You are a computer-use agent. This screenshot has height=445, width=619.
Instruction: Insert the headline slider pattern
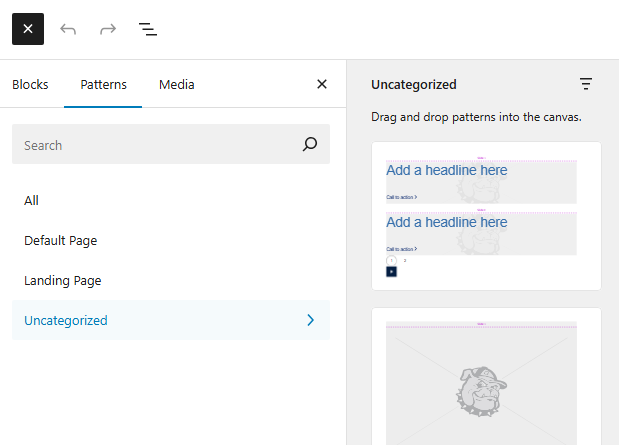486,216
